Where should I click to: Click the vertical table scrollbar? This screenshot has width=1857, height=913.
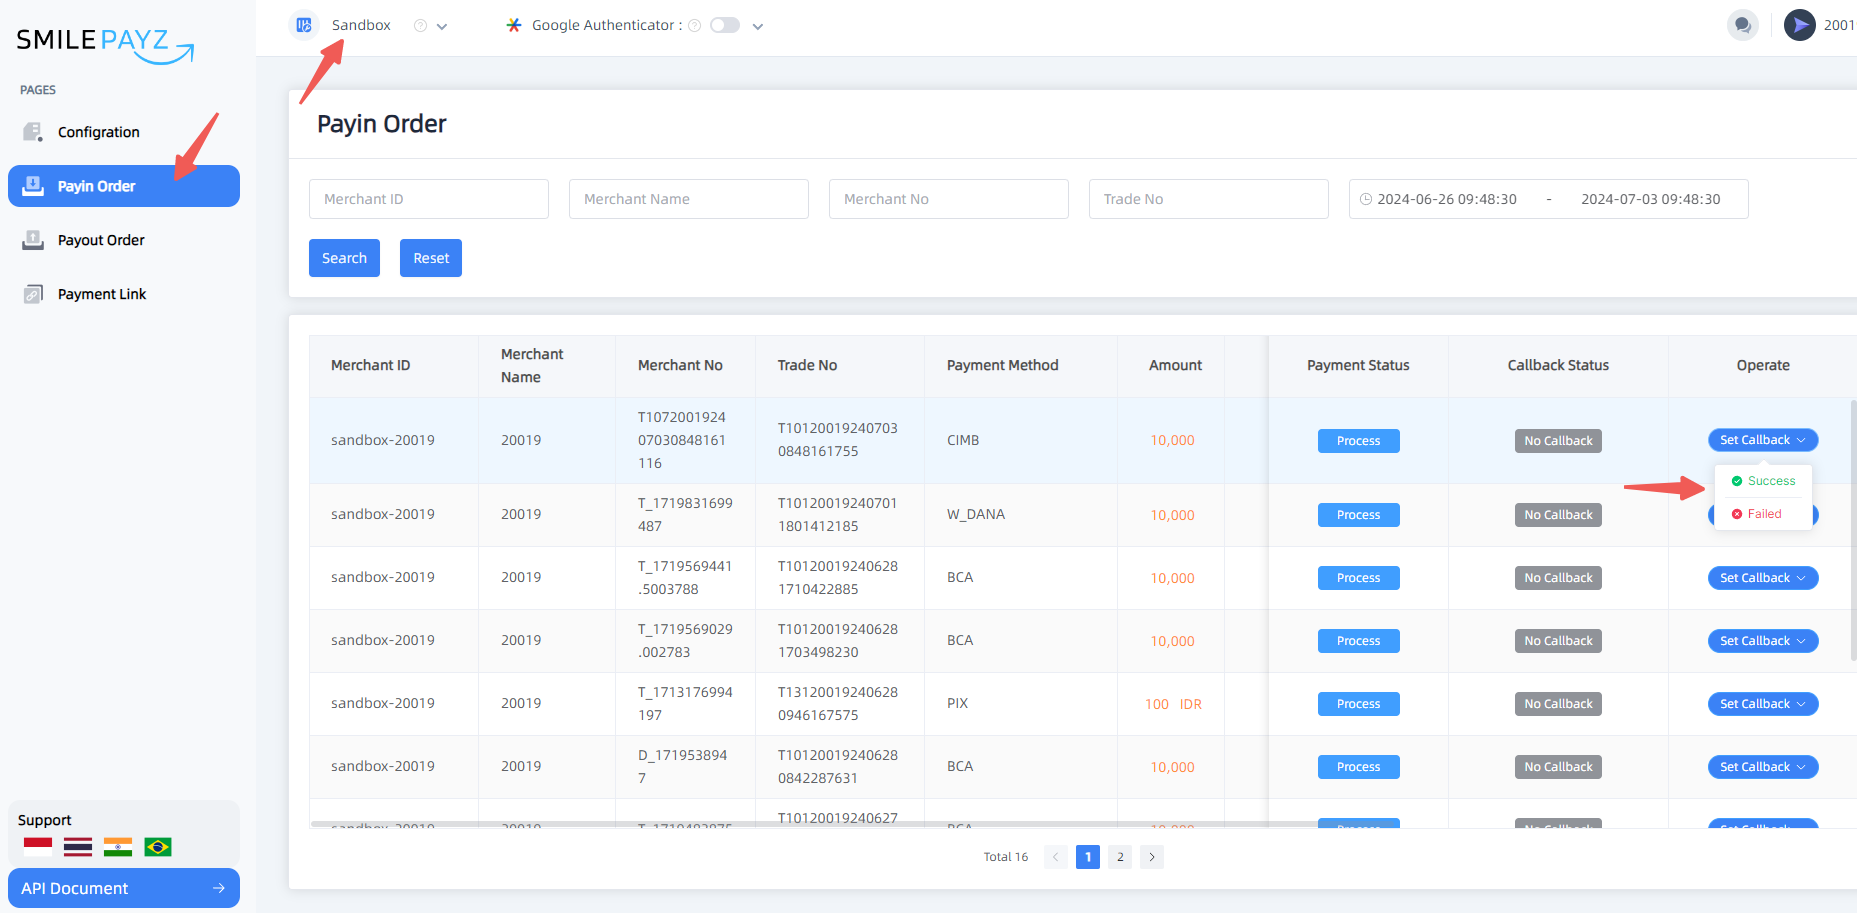tap(1853, 530)
